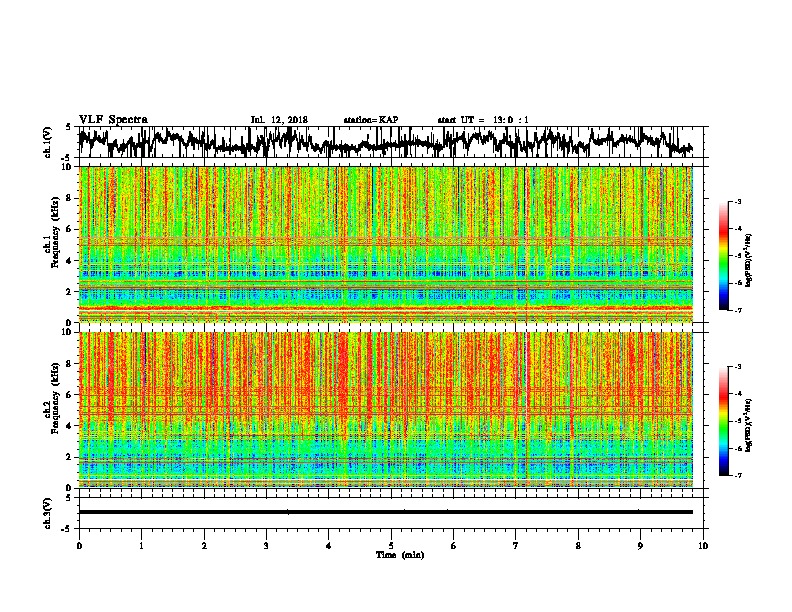Click the "ch.1(V)" axis label
Screen dimensions: 792x612
coord(48,142)
